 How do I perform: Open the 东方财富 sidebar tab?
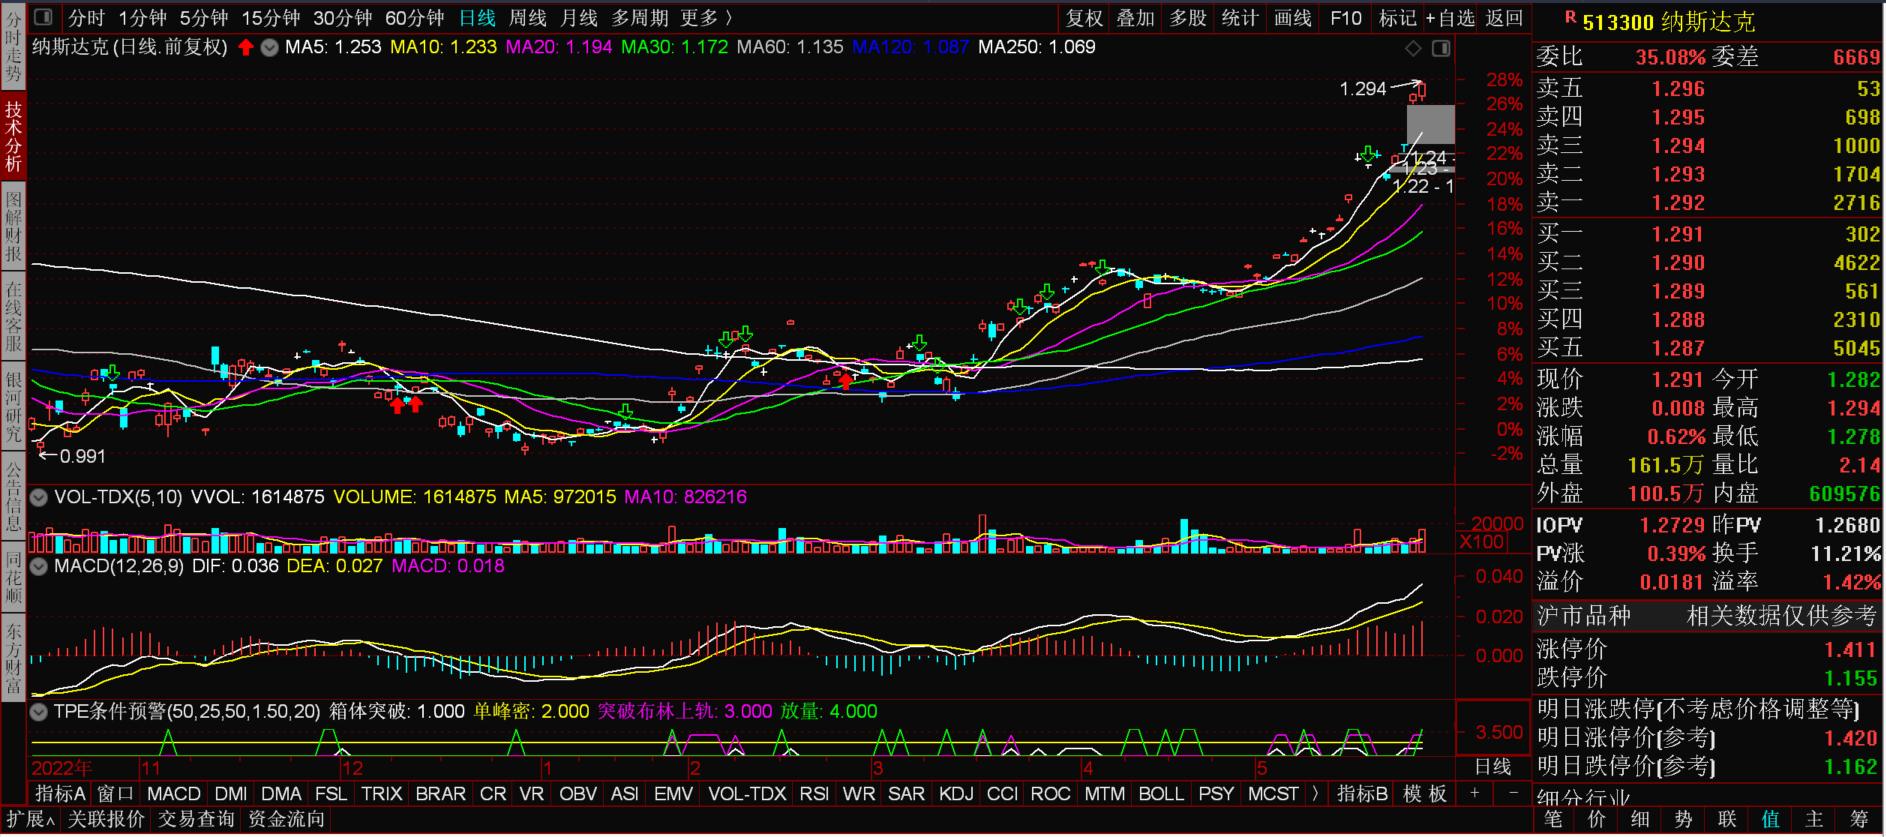coord(13,657)
